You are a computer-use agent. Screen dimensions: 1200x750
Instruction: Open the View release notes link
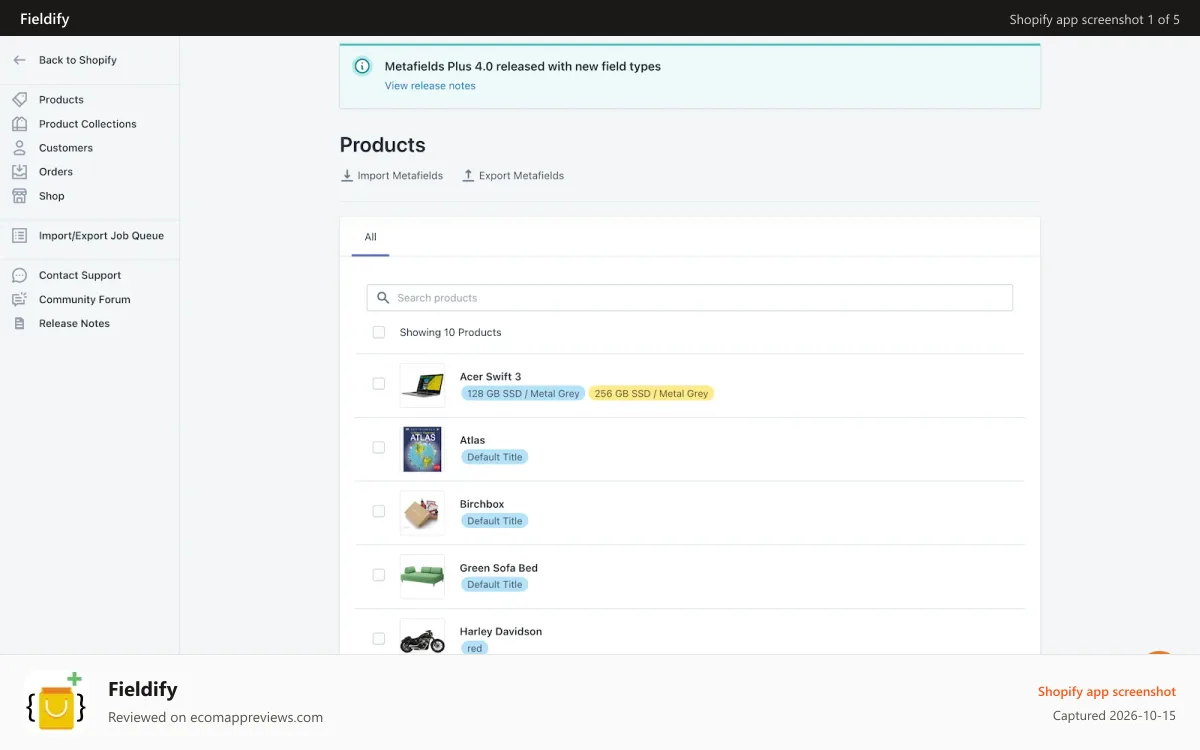point(430,86)
